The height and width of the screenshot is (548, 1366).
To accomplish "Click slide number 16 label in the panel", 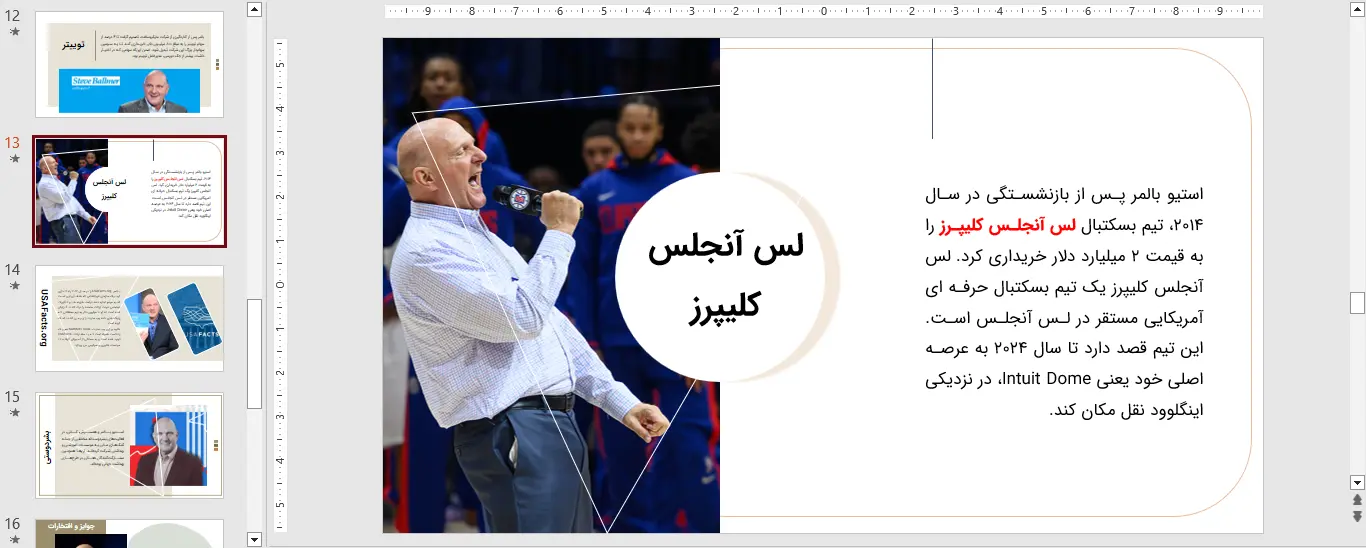I will [x=13, y=523].
